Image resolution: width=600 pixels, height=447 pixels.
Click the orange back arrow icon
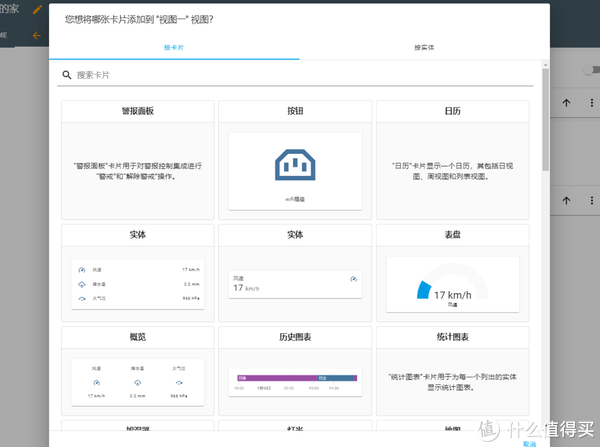click(37, 35)
